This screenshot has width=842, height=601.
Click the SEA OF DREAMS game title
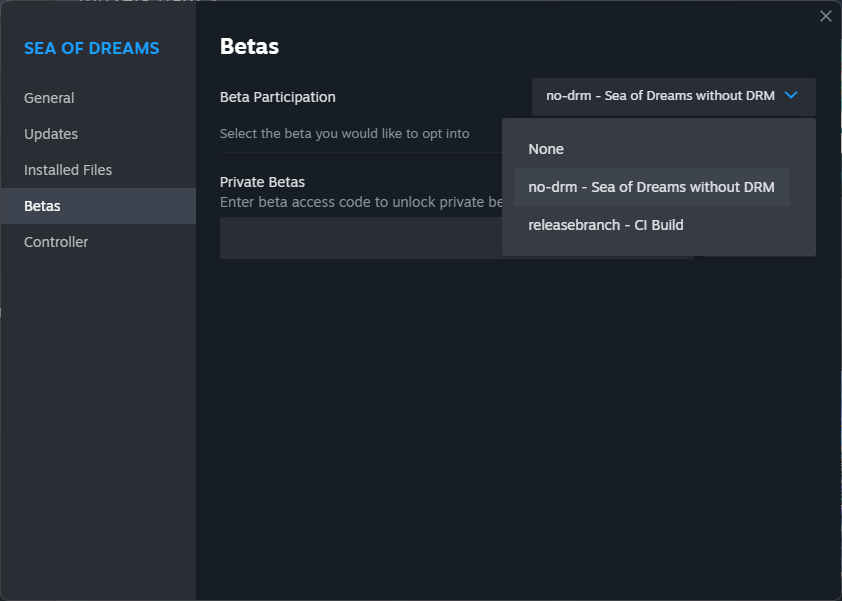pyautogui.click(x=89, y=47)
